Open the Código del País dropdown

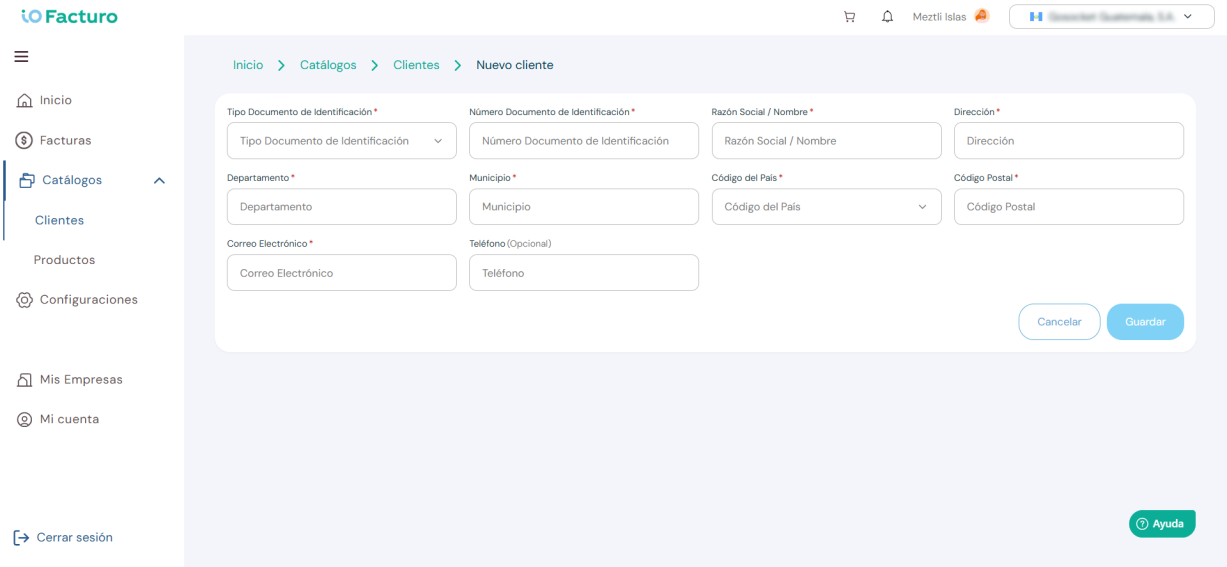[826, 207]
